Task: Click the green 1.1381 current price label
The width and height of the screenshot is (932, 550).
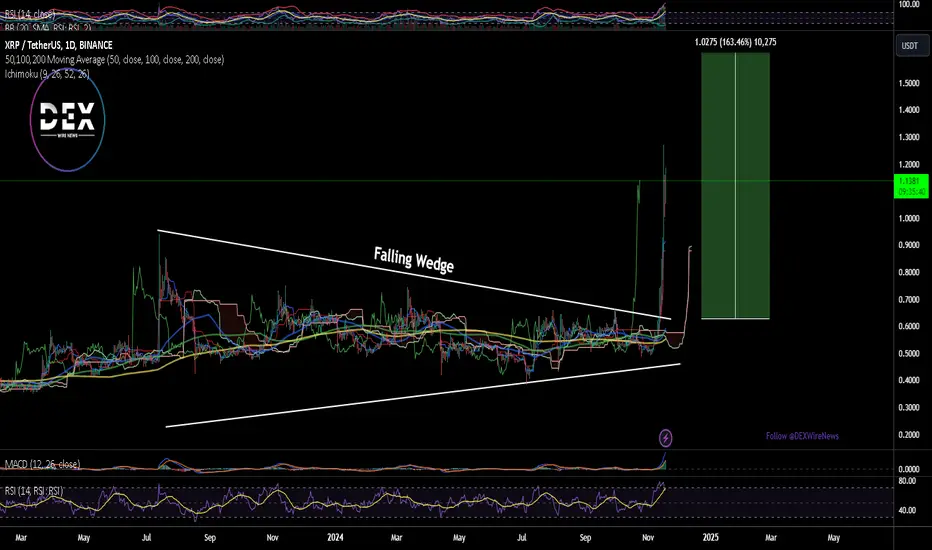Action: [911, 186]
